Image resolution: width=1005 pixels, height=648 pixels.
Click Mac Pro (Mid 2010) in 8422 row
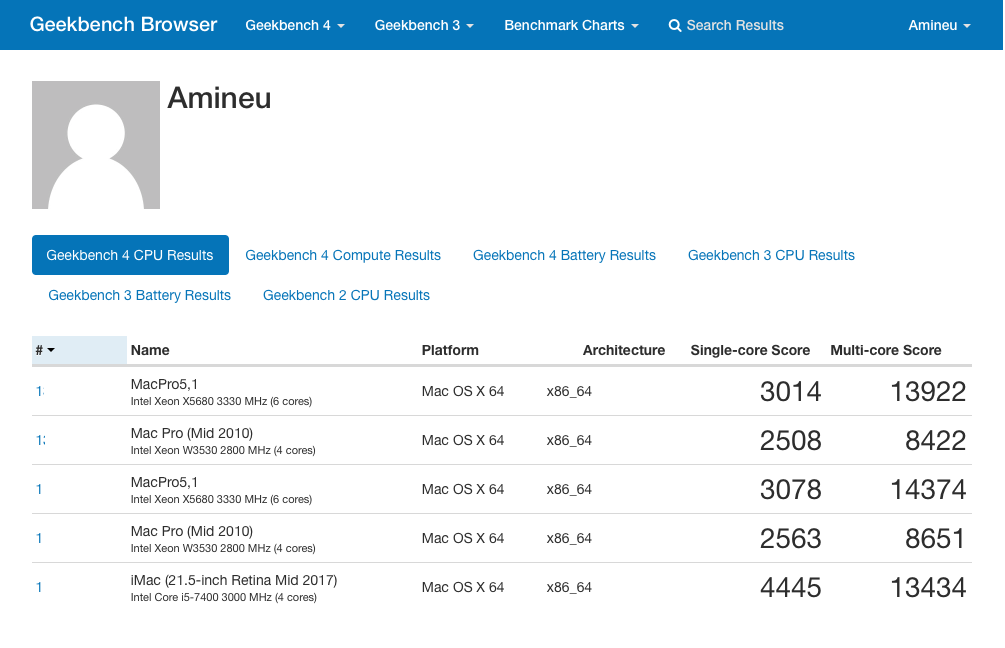[192, 433]
